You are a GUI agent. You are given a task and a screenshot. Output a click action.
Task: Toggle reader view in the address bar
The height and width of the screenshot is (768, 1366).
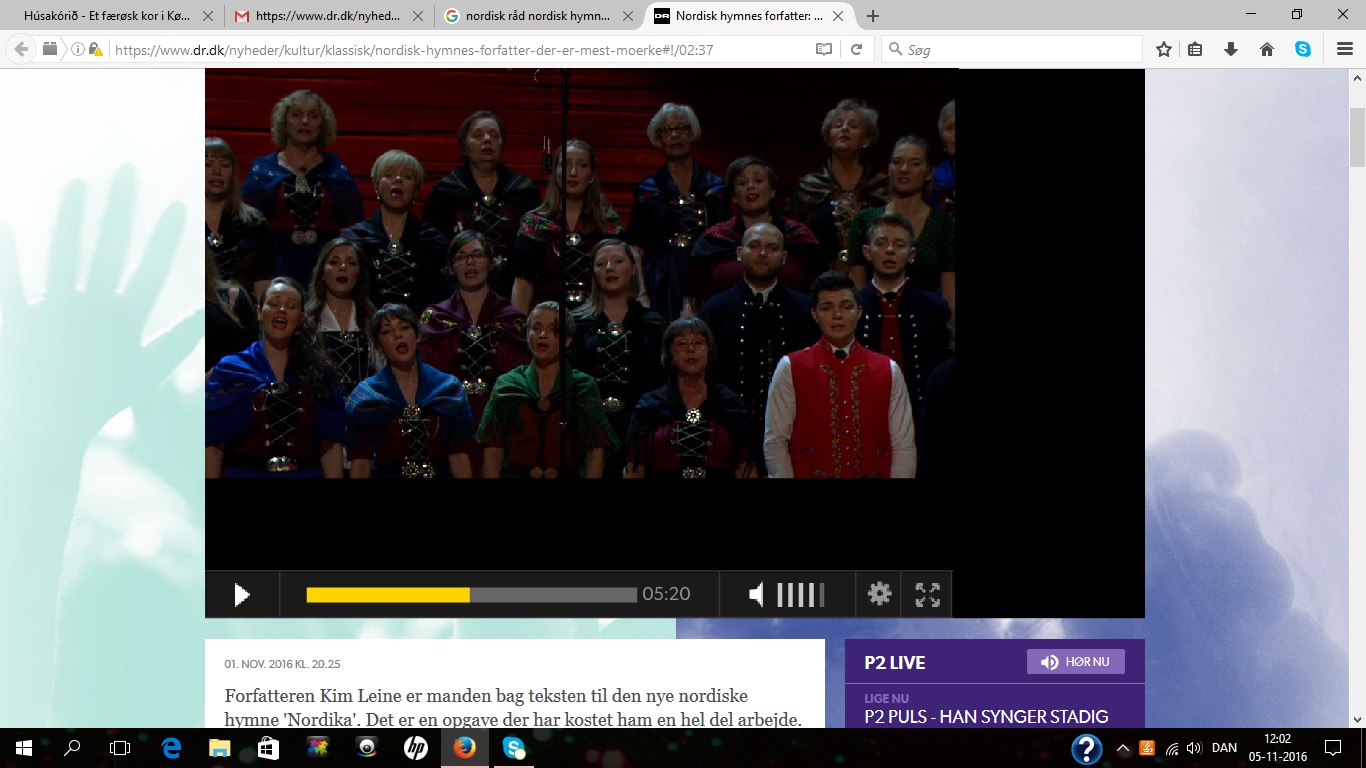tap(824, 49)
